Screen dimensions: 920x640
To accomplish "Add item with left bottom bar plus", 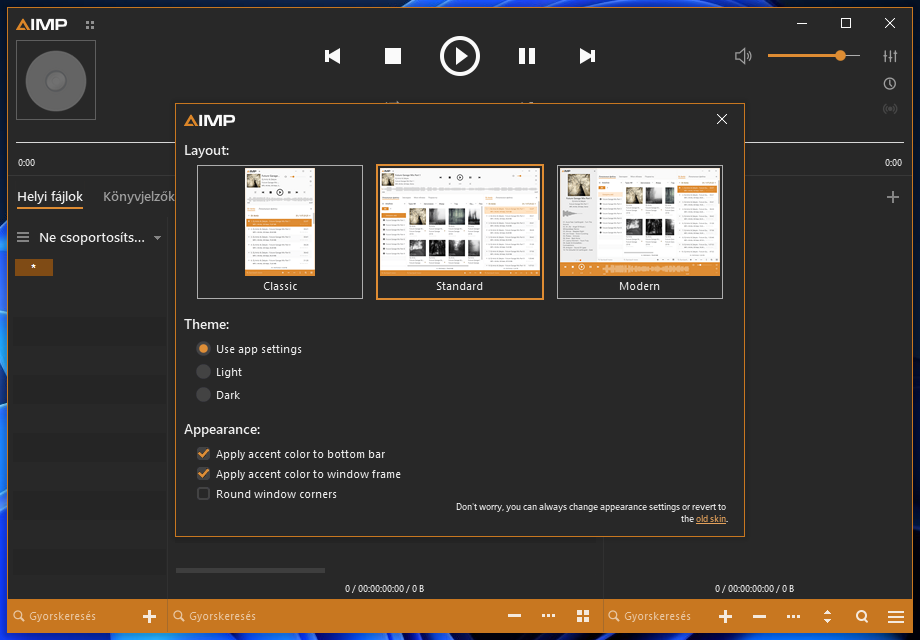I will tap(150, 616).
